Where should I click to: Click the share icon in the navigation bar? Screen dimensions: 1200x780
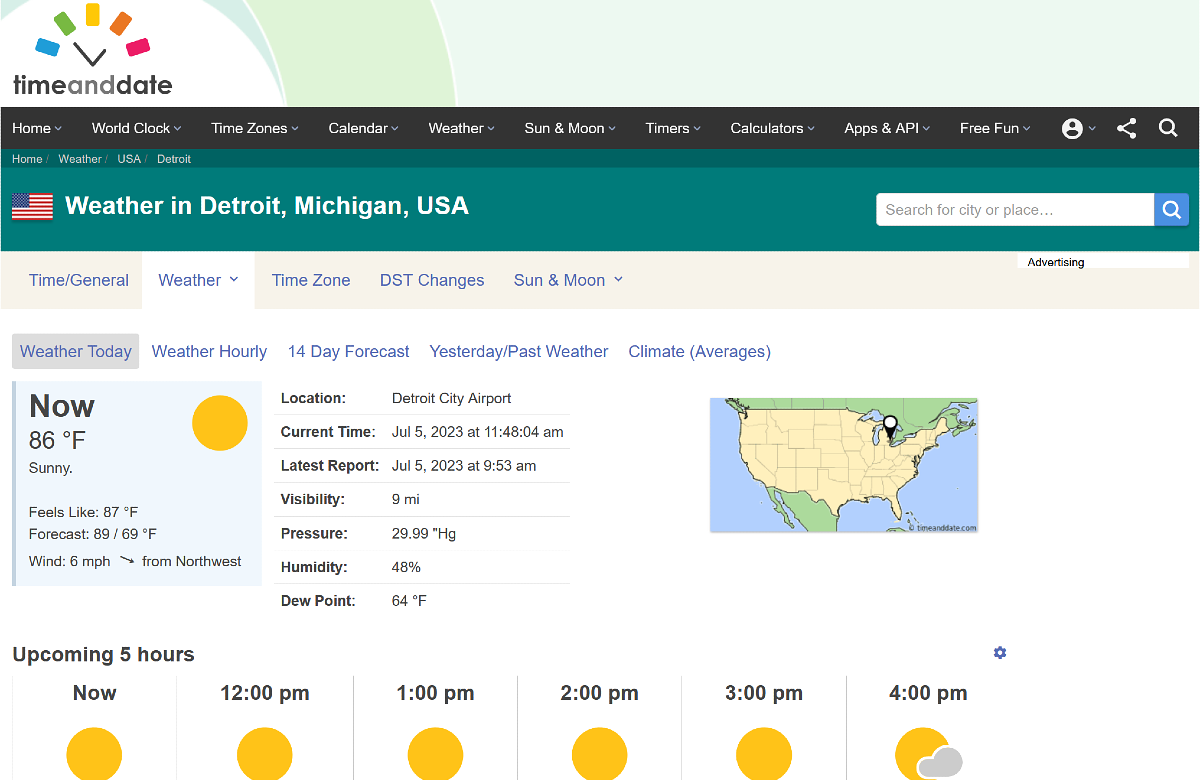[1126, 128]
